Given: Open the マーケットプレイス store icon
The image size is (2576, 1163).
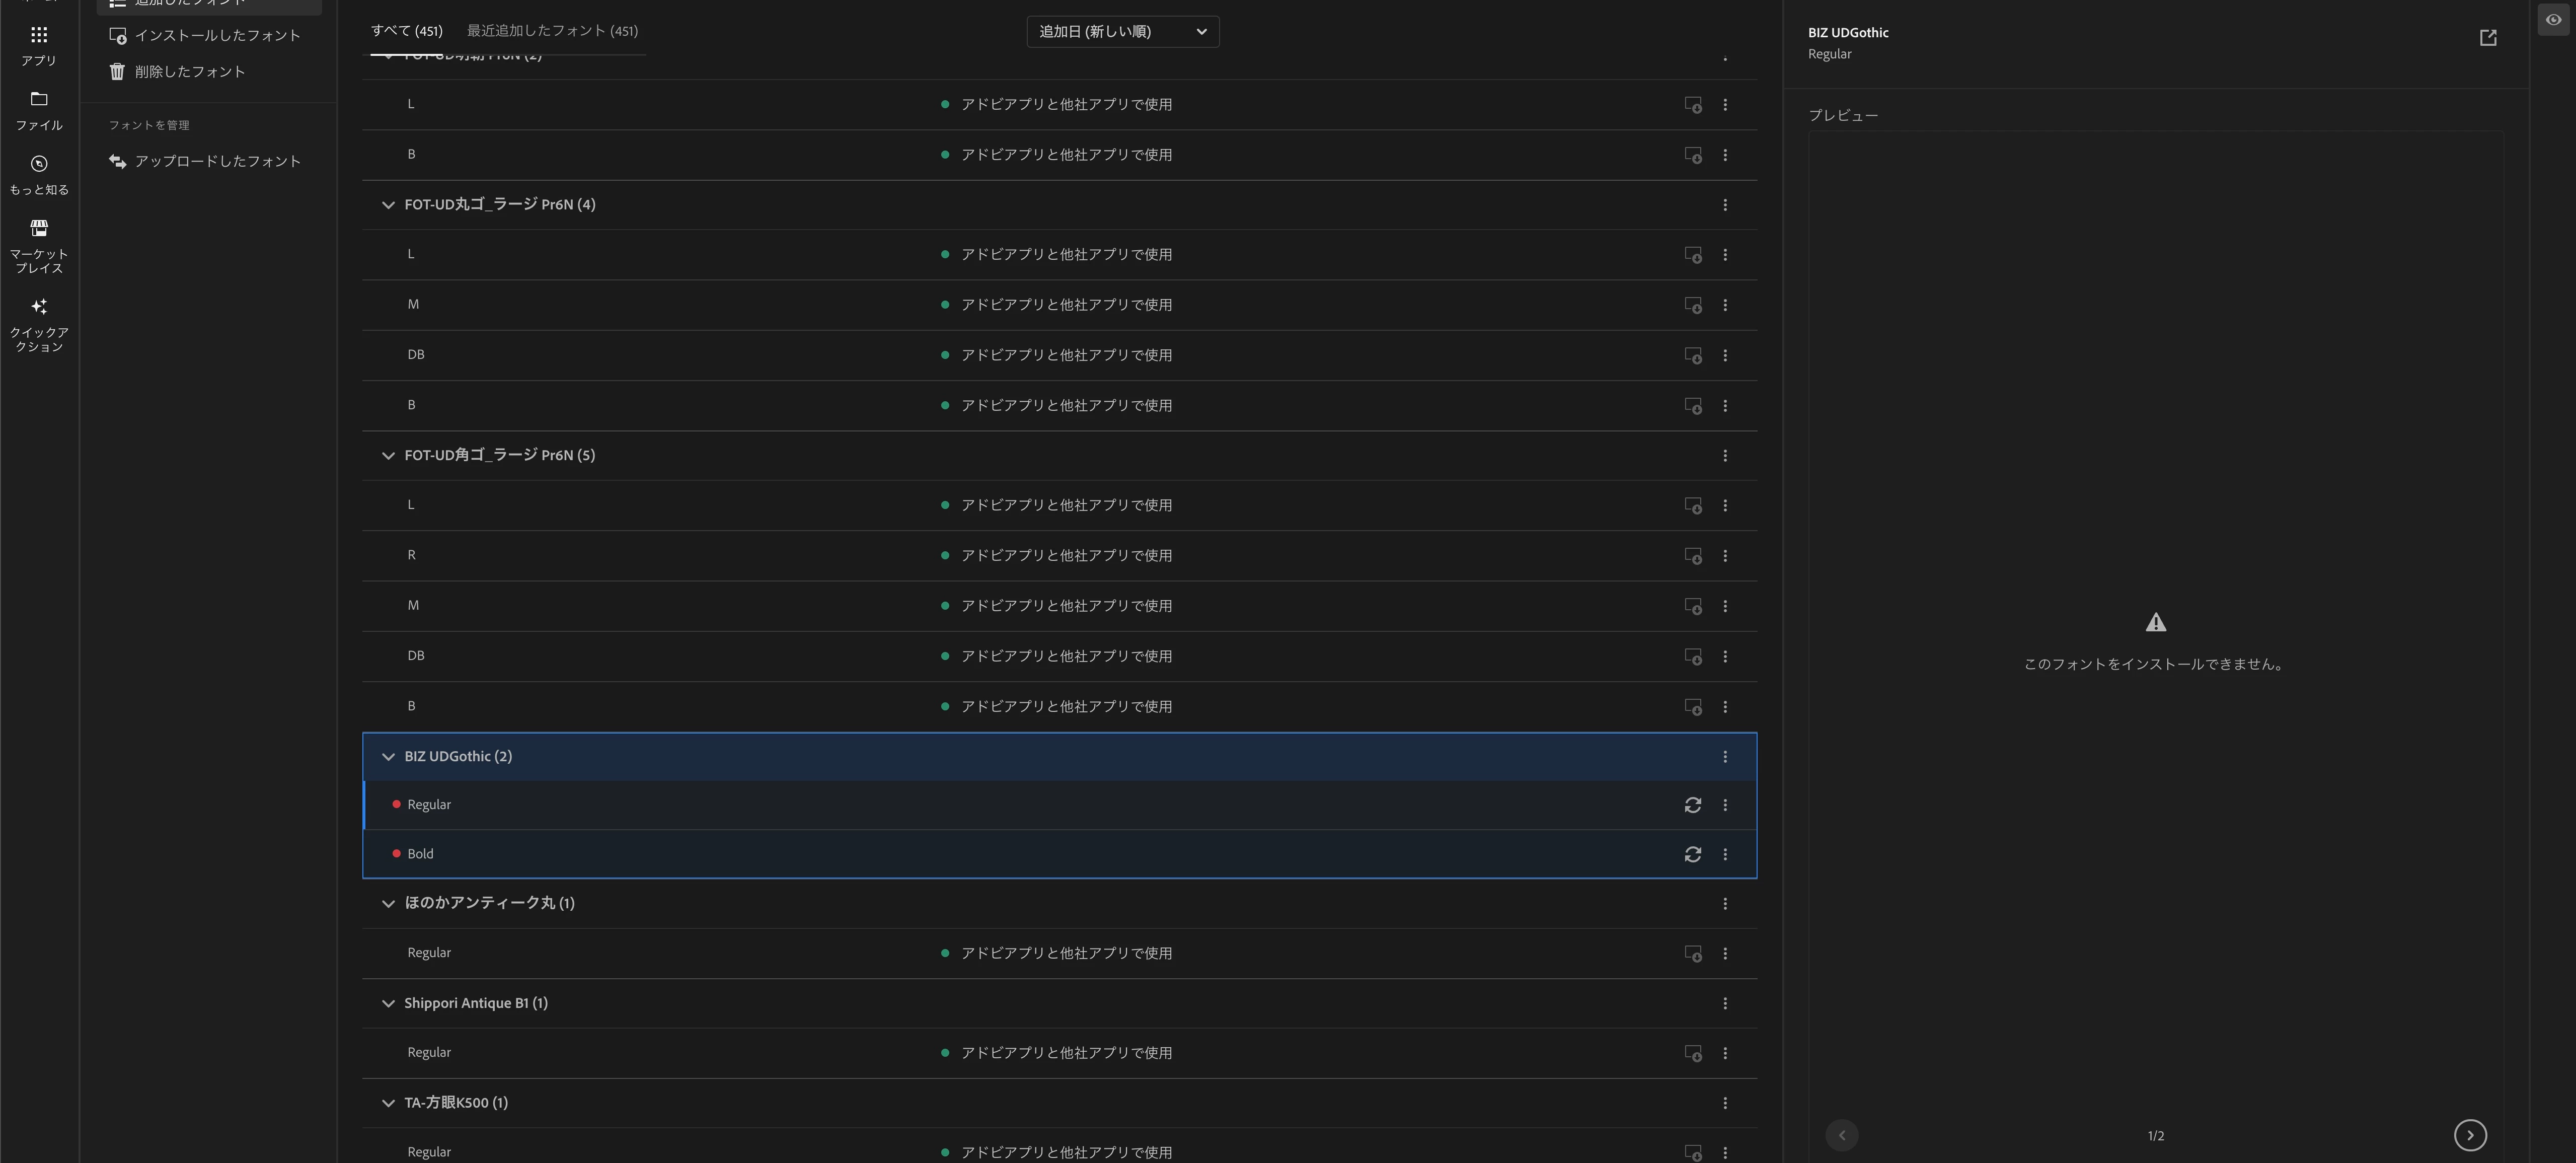Looking at the screenshot, I should [x=39, y=229].
